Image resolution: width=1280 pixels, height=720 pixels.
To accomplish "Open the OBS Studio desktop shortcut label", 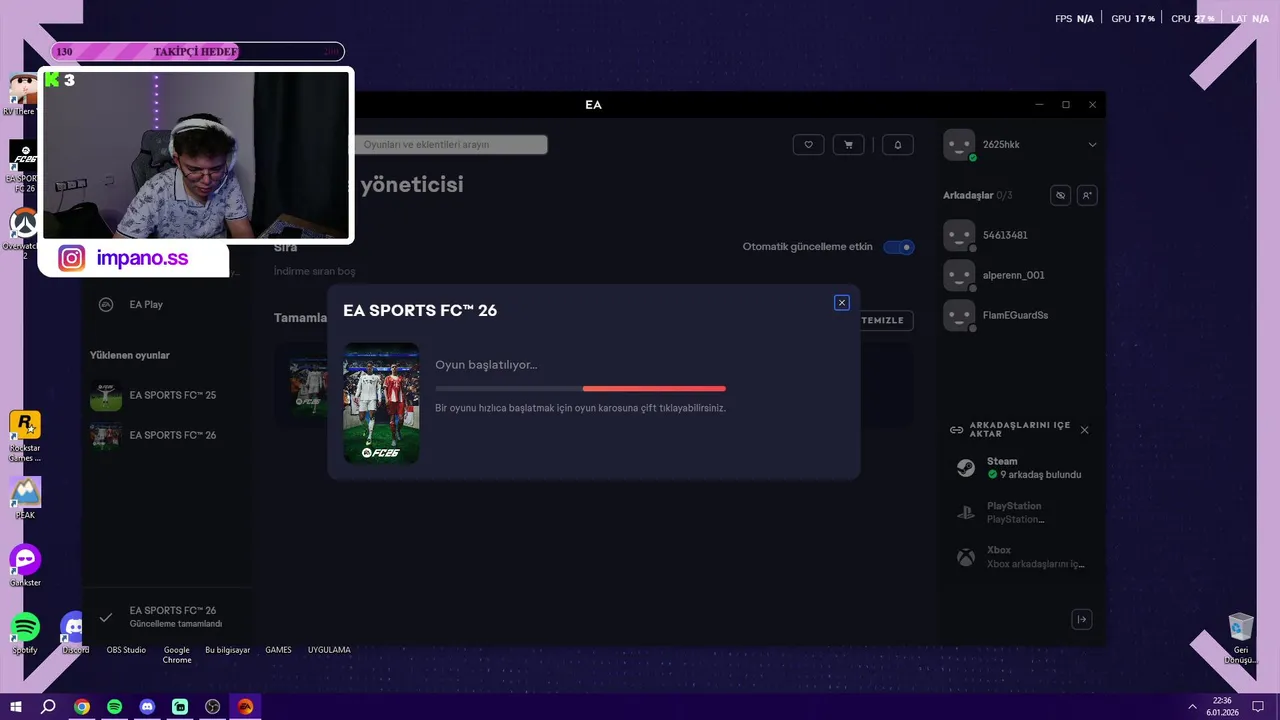I will 126,650.
